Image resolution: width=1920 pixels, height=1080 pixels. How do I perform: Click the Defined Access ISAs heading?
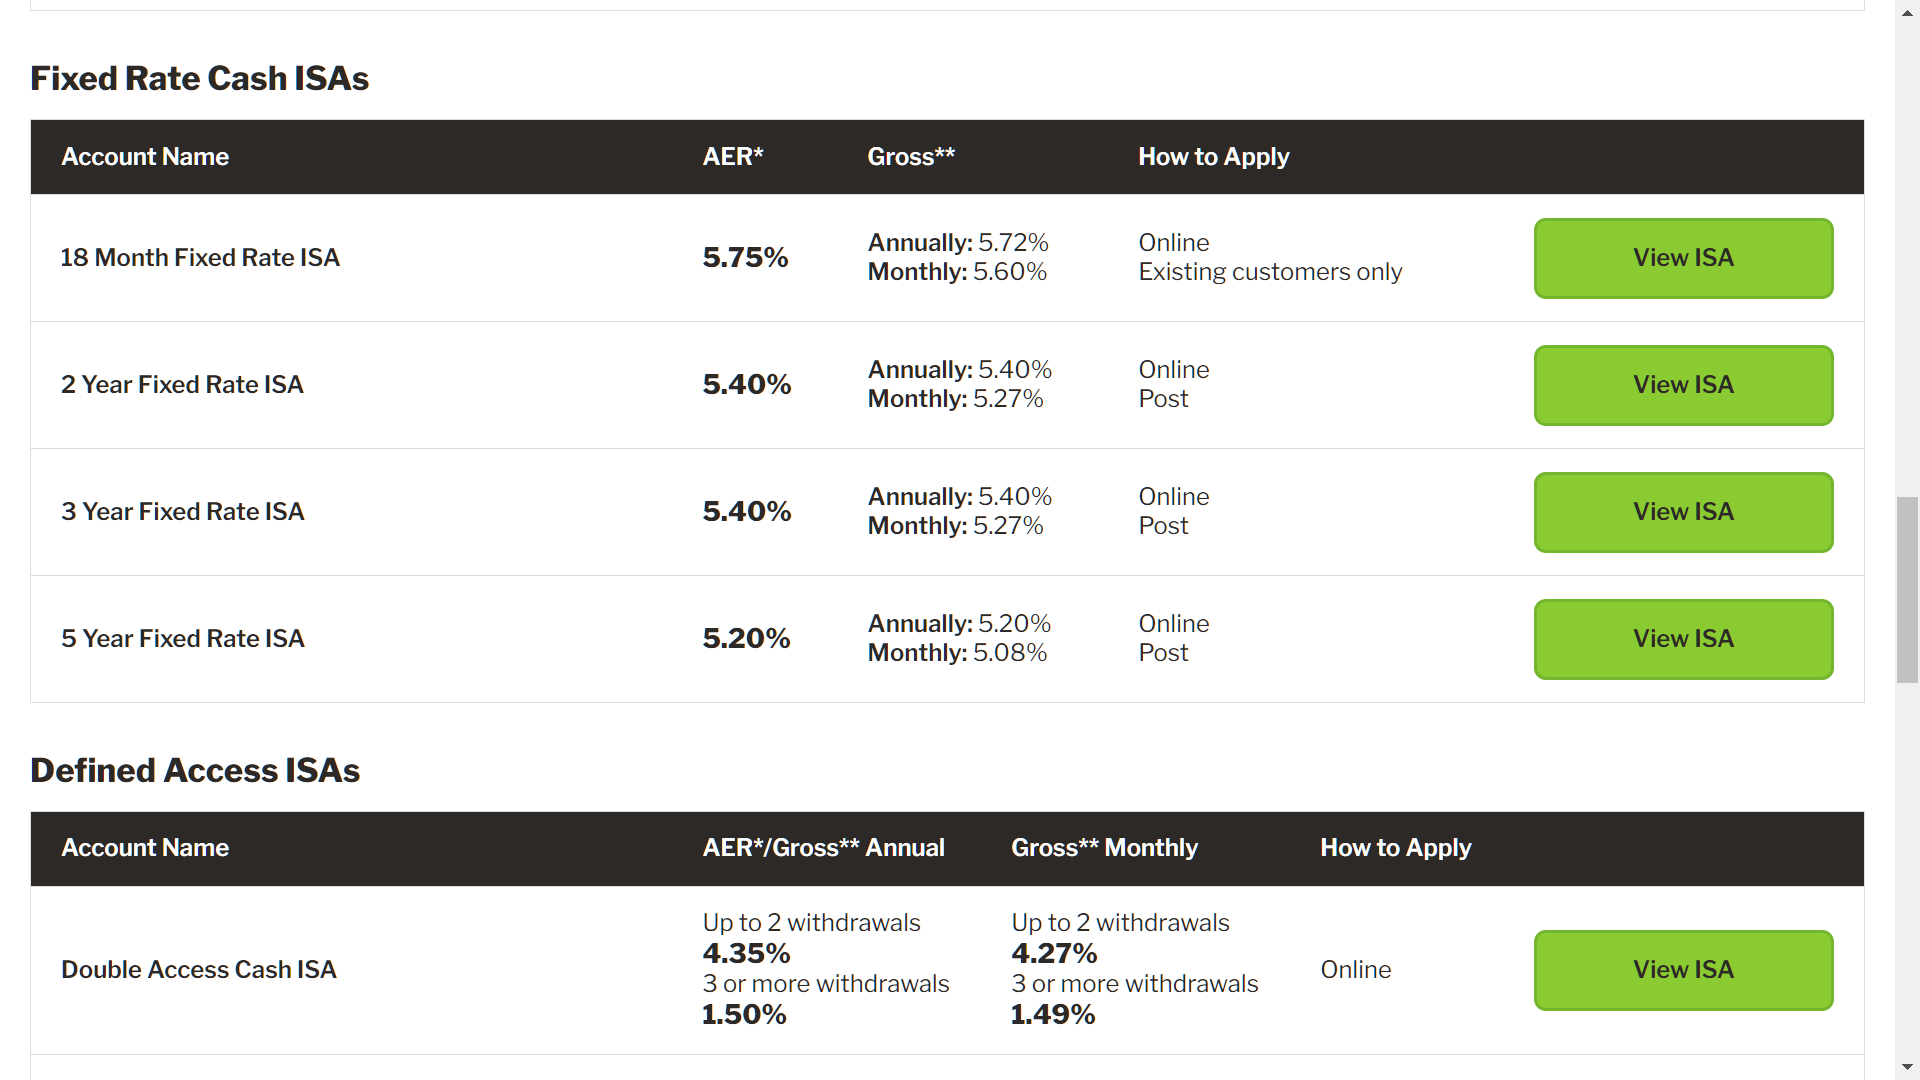pos(195,770)
